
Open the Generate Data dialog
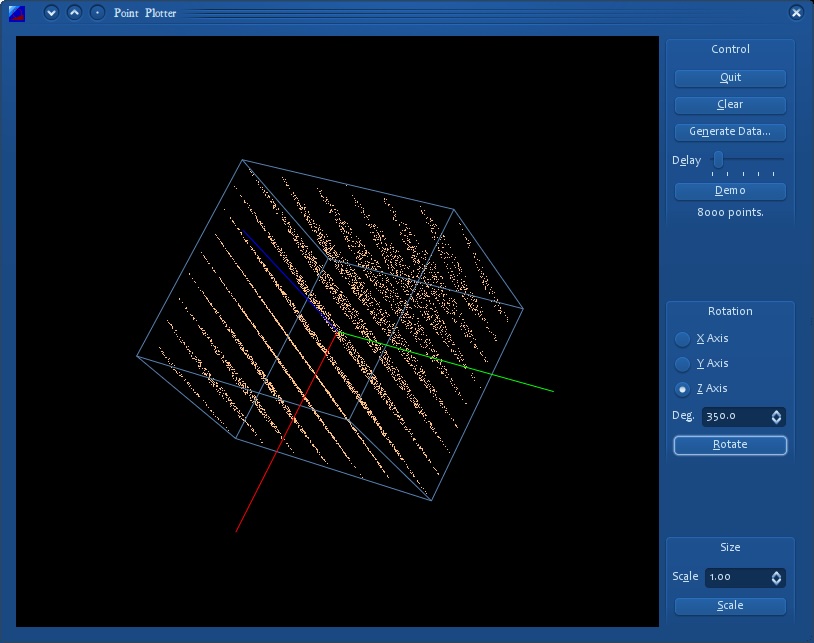coord(730,132)
